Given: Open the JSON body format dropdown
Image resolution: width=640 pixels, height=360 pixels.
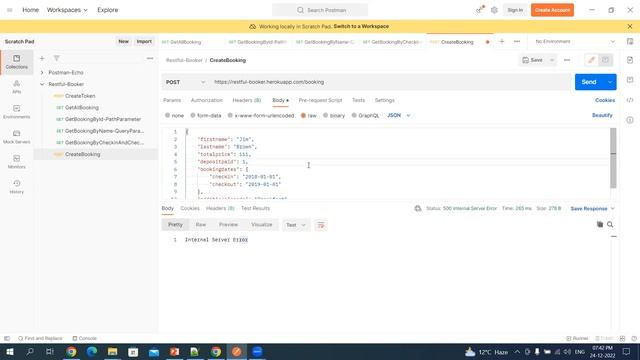Looking at the screenshot, I should pos(399,116).
